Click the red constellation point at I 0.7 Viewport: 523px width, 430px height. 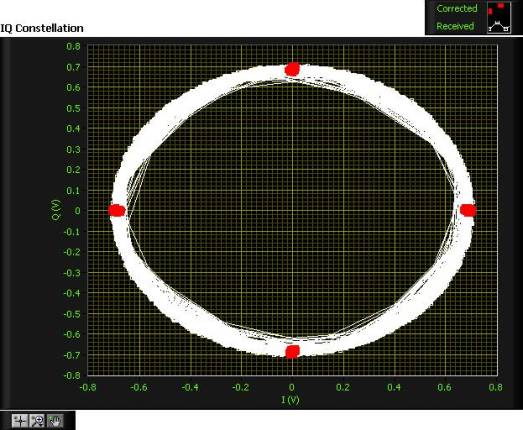coord(468,210)
